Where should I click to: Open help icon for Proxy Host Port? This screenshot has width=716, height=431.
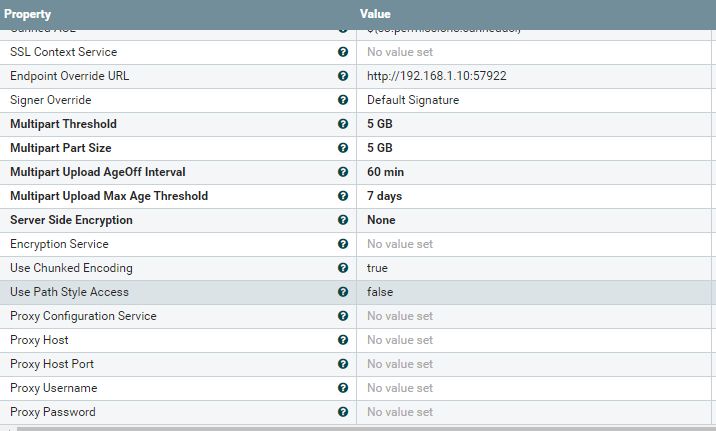point(343,364)
